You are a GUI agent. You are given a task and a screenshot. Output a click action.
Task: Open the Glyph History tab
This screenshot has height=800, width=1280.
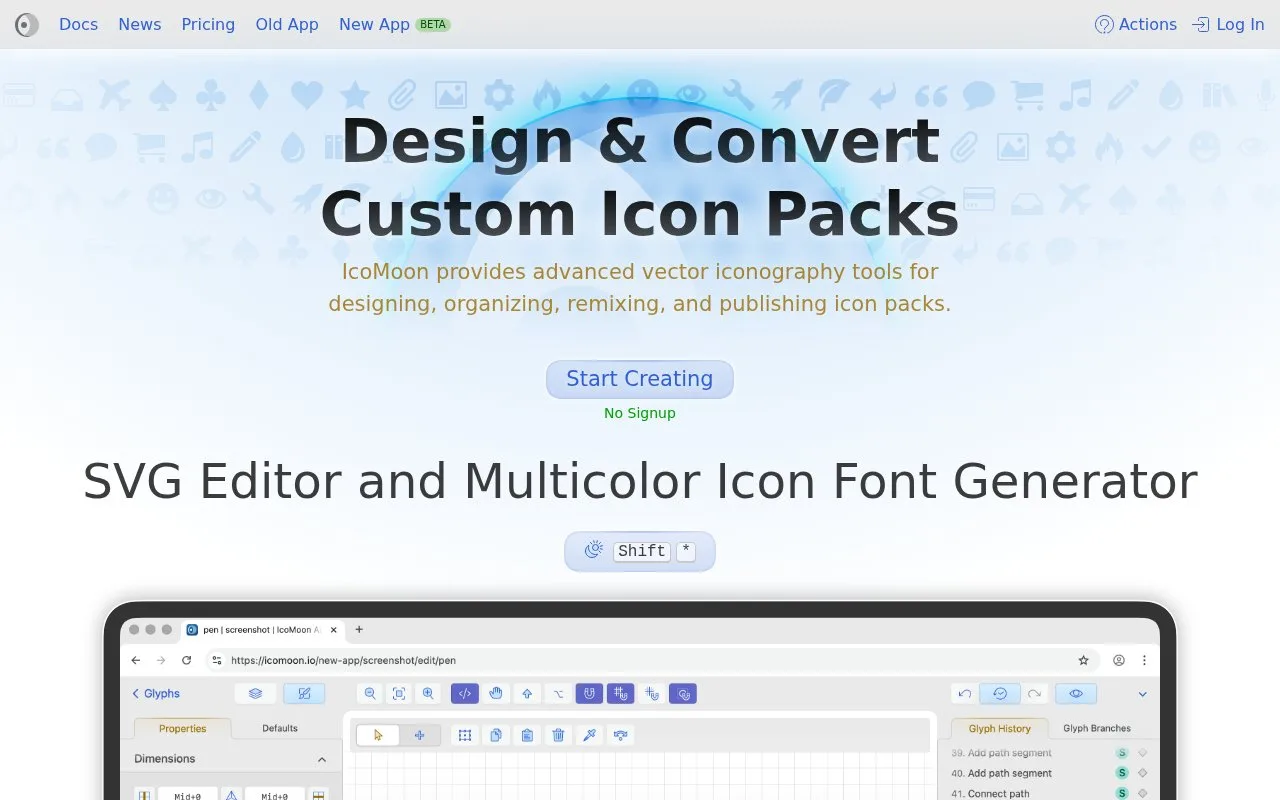pos(1000,728)
